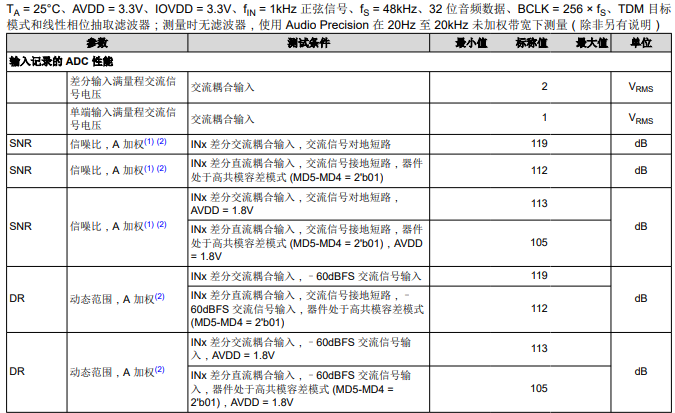Click the 113 value in the DR row
The image size is (675, 413).
(x=539, y=348)
